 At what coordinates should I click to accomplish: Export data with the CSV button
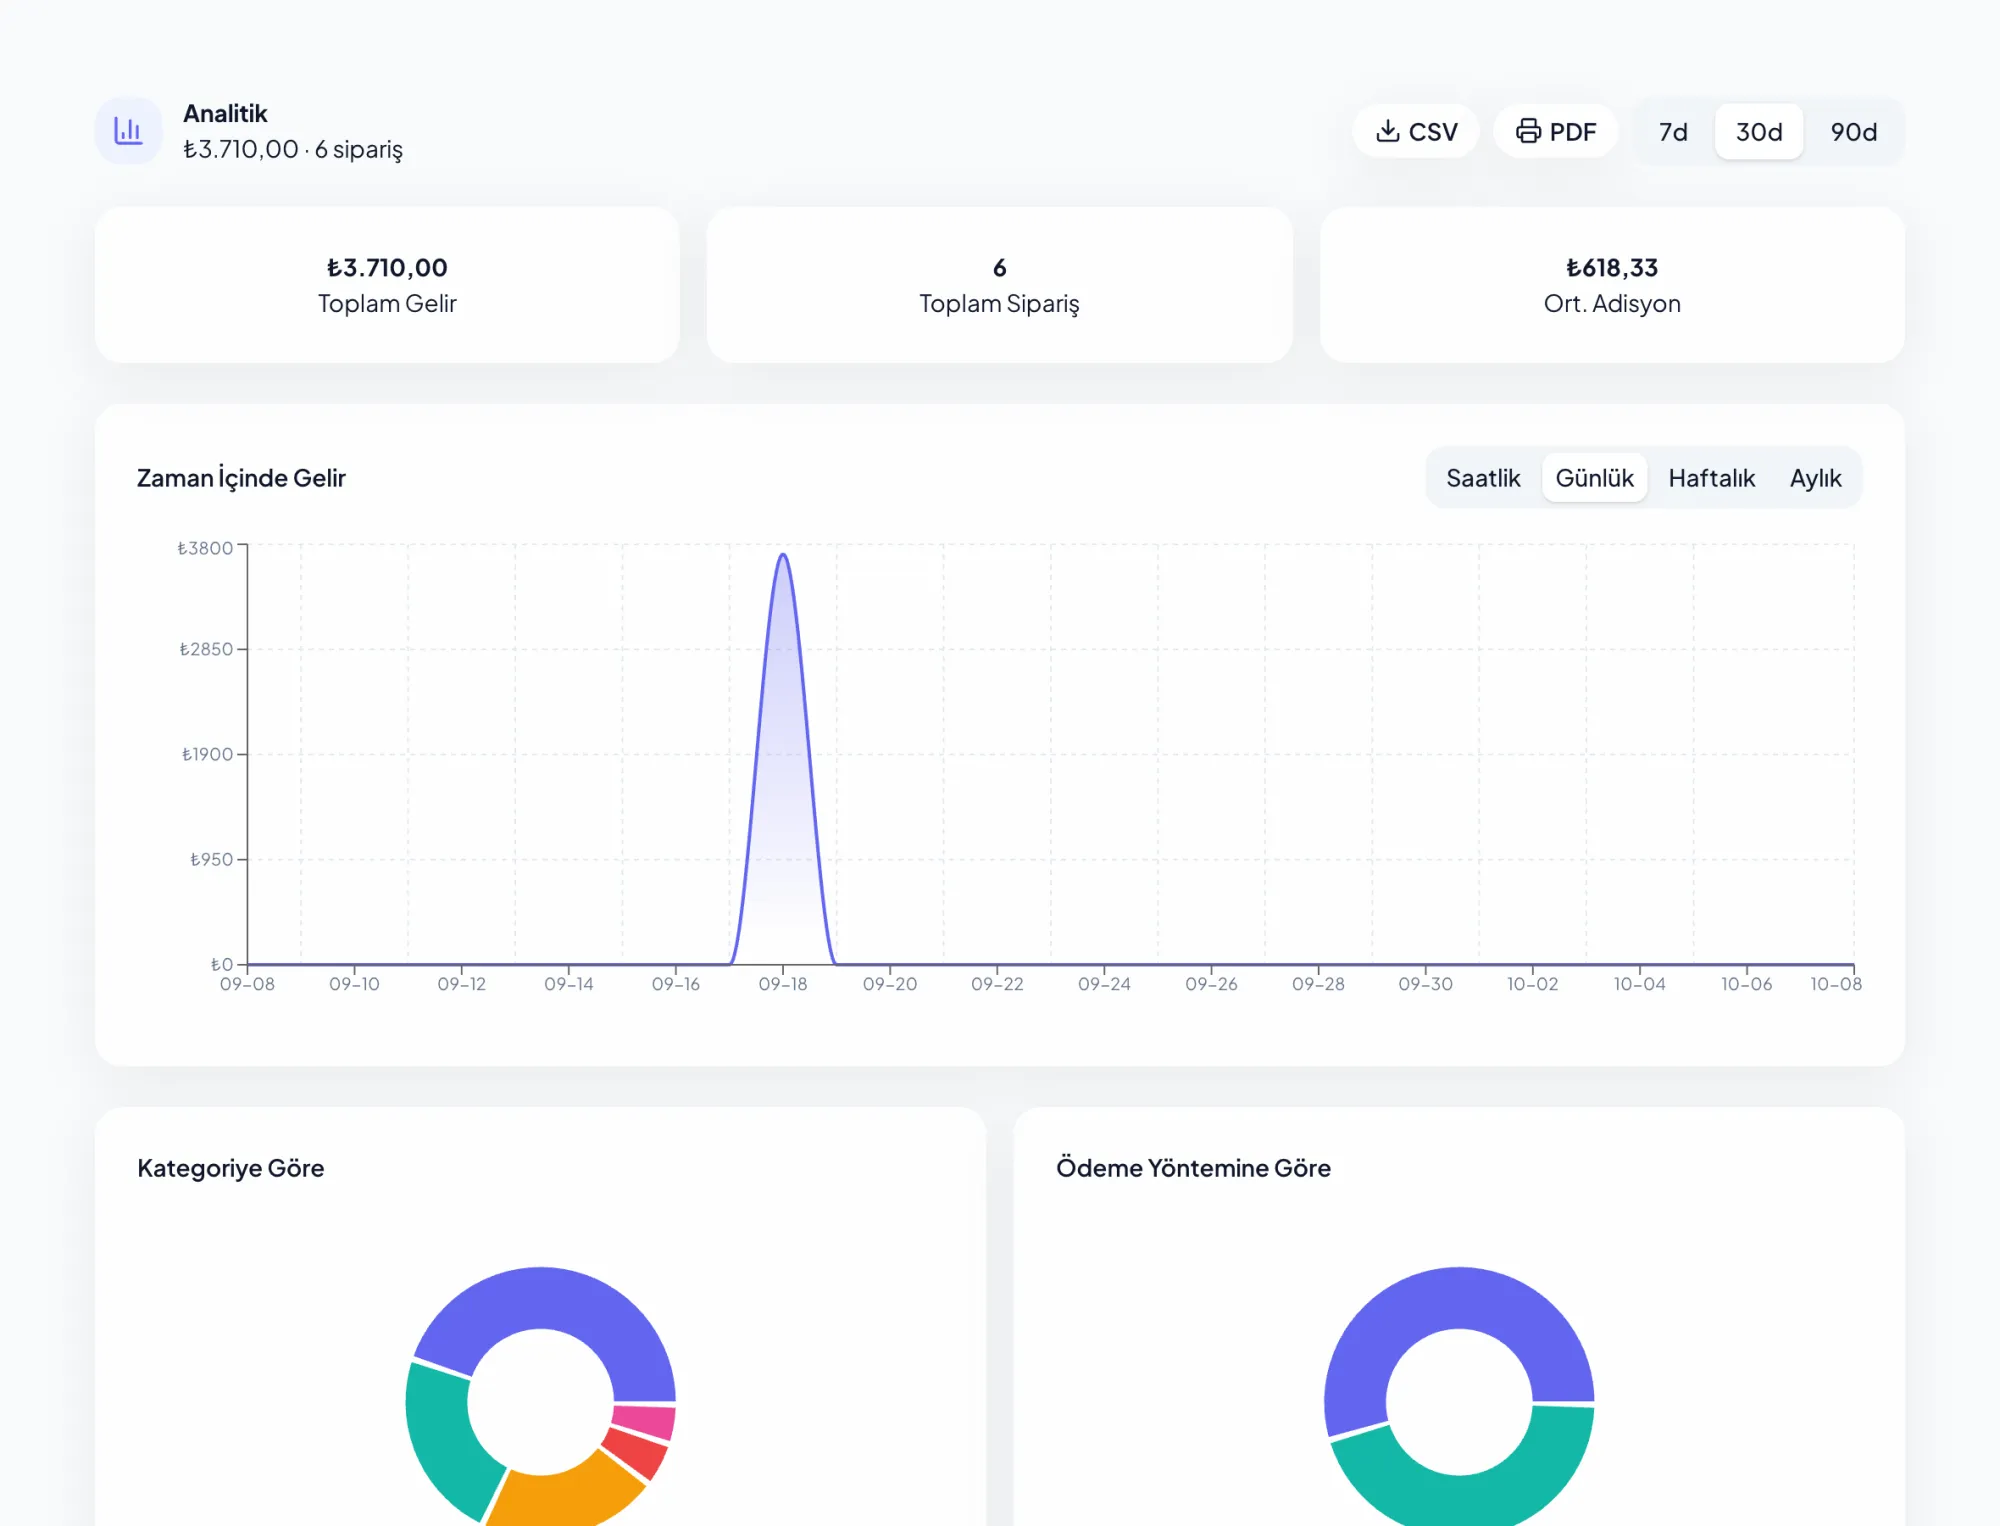[1416, 131]
